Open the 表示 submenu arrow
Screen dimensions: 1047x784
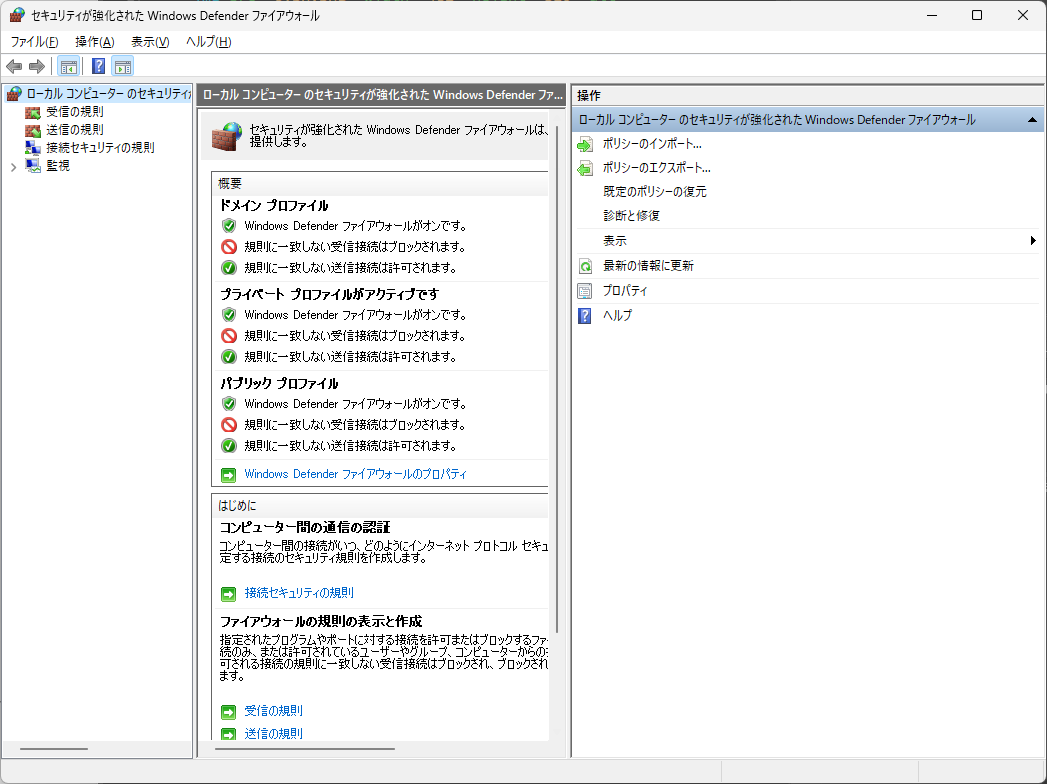click(1033, 241)
